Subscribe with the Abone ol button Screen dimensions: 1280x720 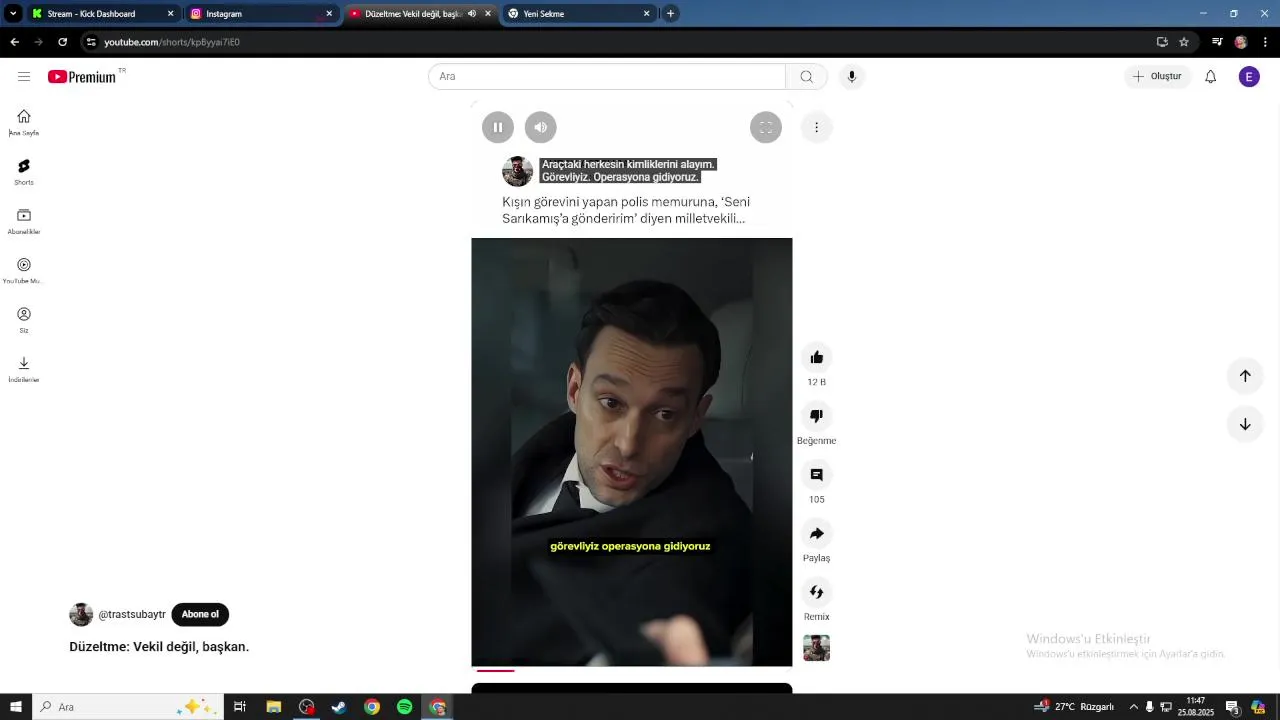tap(200, 615)
